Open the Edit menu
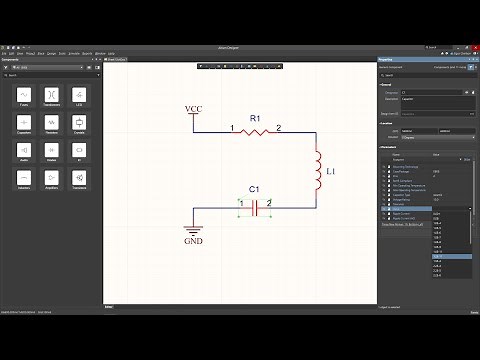Image resolution: width=480 pixels, height=360 pixels. (12, 53)
